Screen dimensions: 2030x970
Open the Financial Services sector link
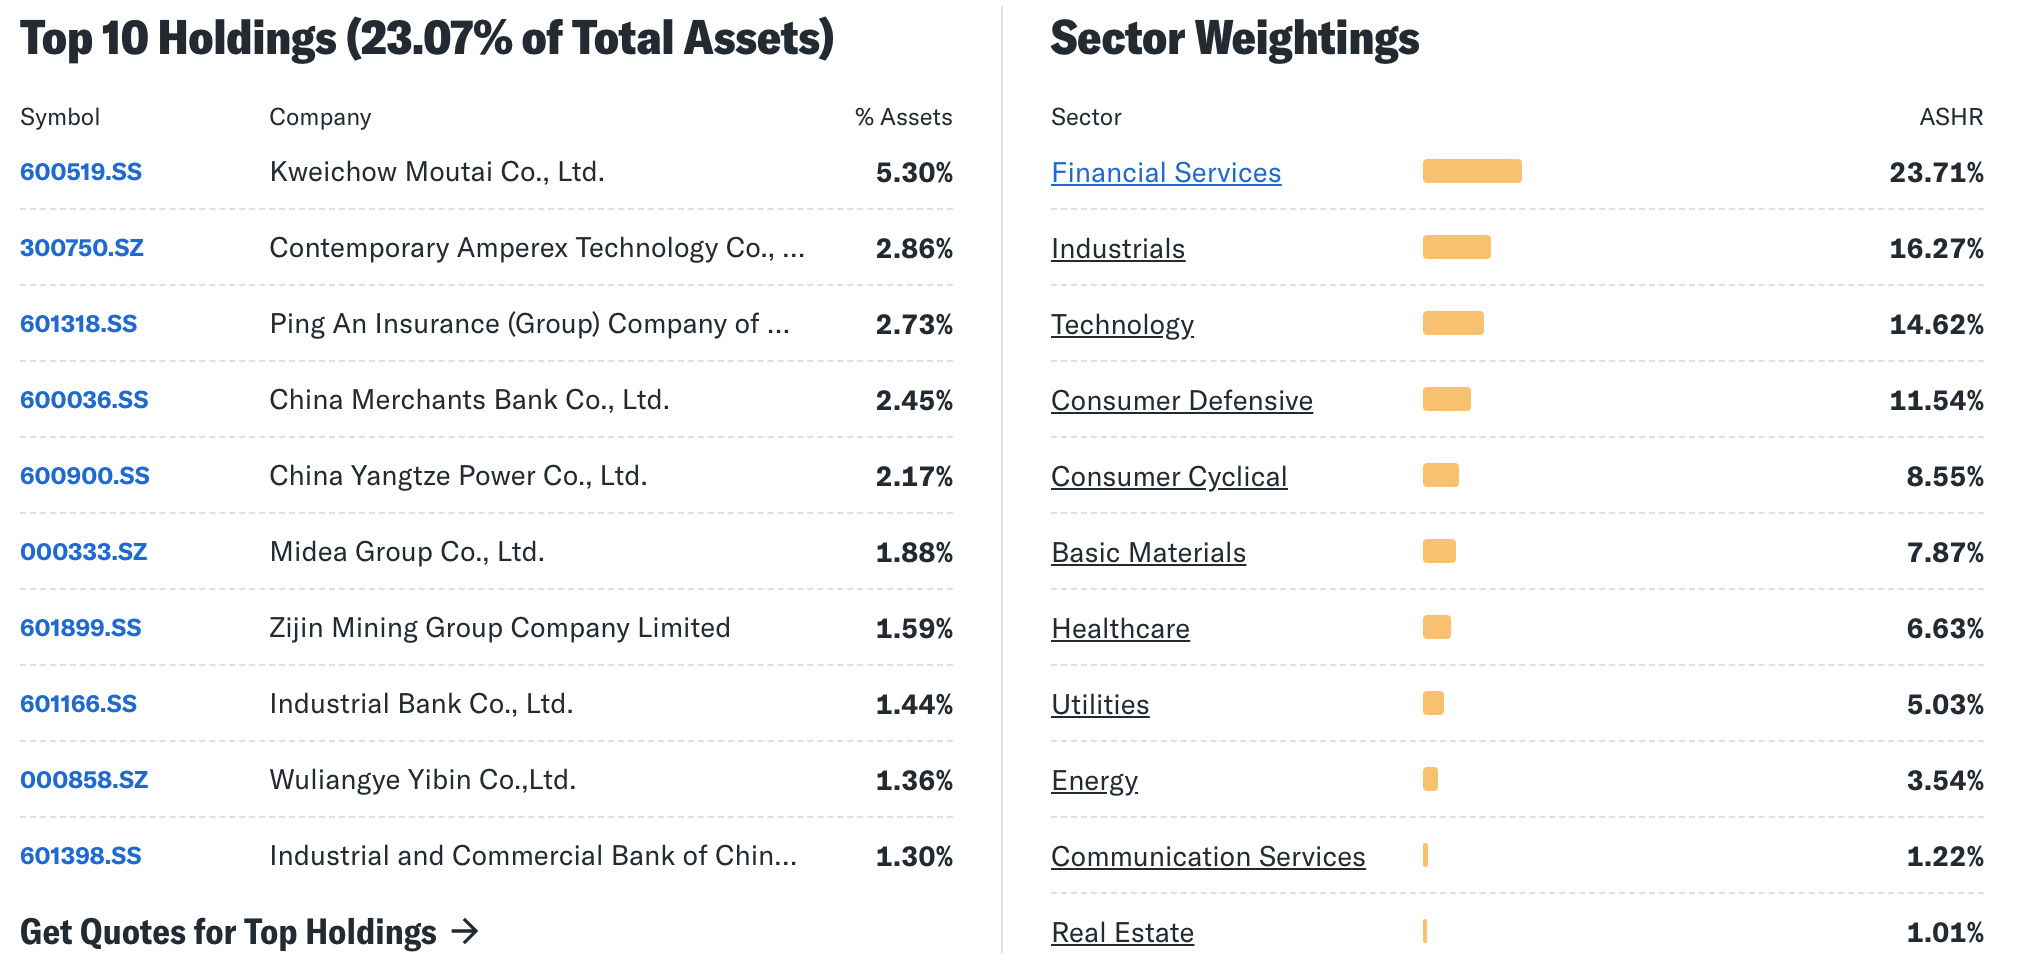point(1166,173)
